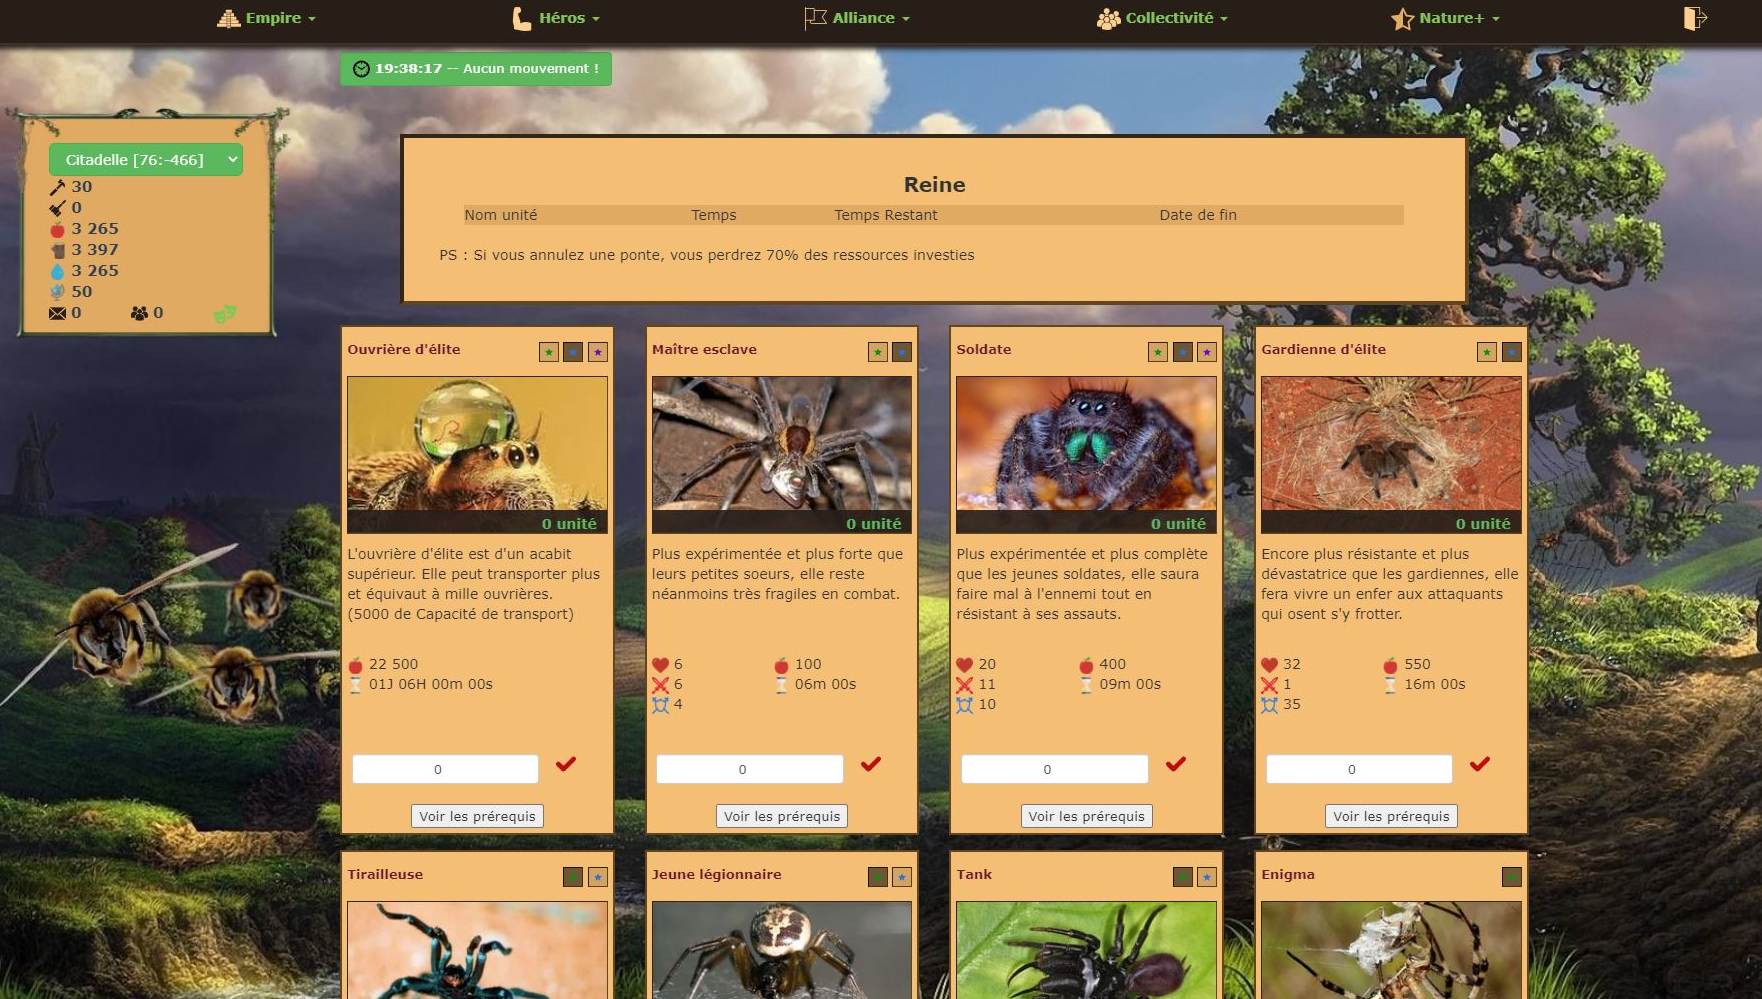Confirm Ouvrière d'élite with red checkmark
The height and width of the screenshot is (999, 1762).
coord(566,764)
